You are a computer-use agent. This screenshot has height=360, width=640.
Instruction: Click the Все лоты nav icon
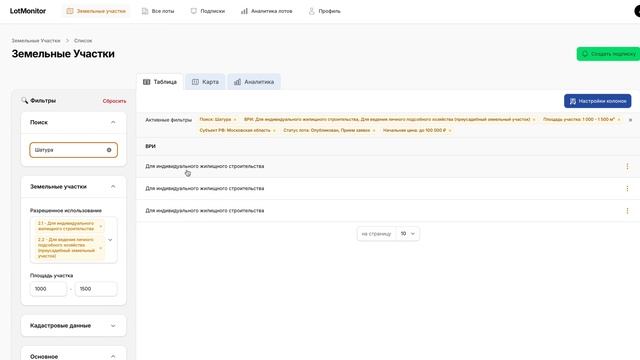[x=145, y=11]
